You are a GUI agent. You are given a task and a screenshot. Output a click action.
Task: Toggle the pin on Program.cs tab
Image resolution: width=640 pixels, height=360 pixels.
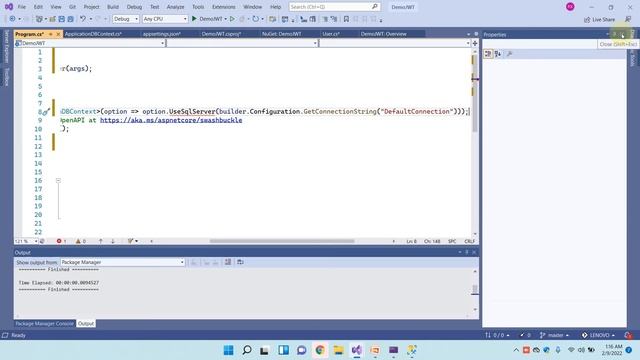51,34
